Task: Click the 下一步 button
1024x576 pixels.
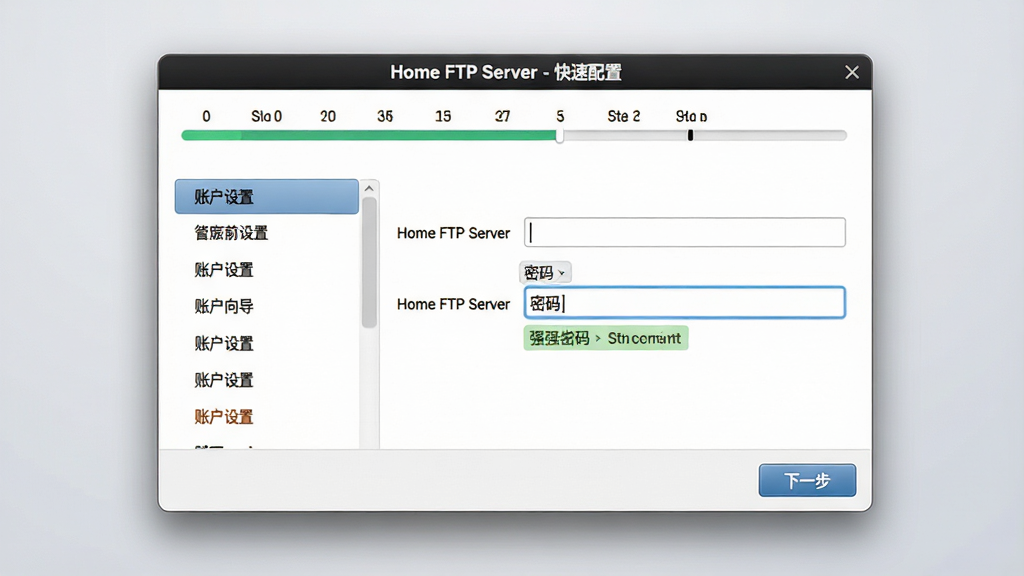Action: (x=807, y=481)
